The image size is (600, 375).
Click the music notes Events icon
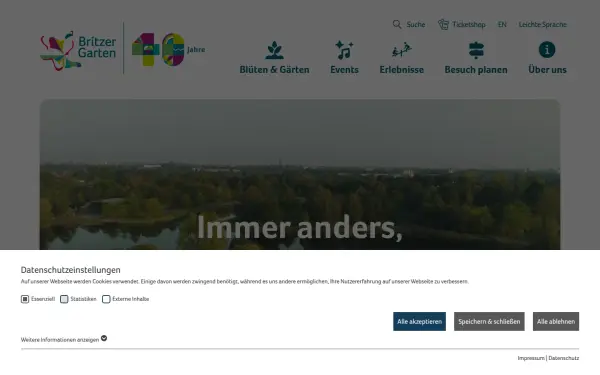tap(344, 50)
